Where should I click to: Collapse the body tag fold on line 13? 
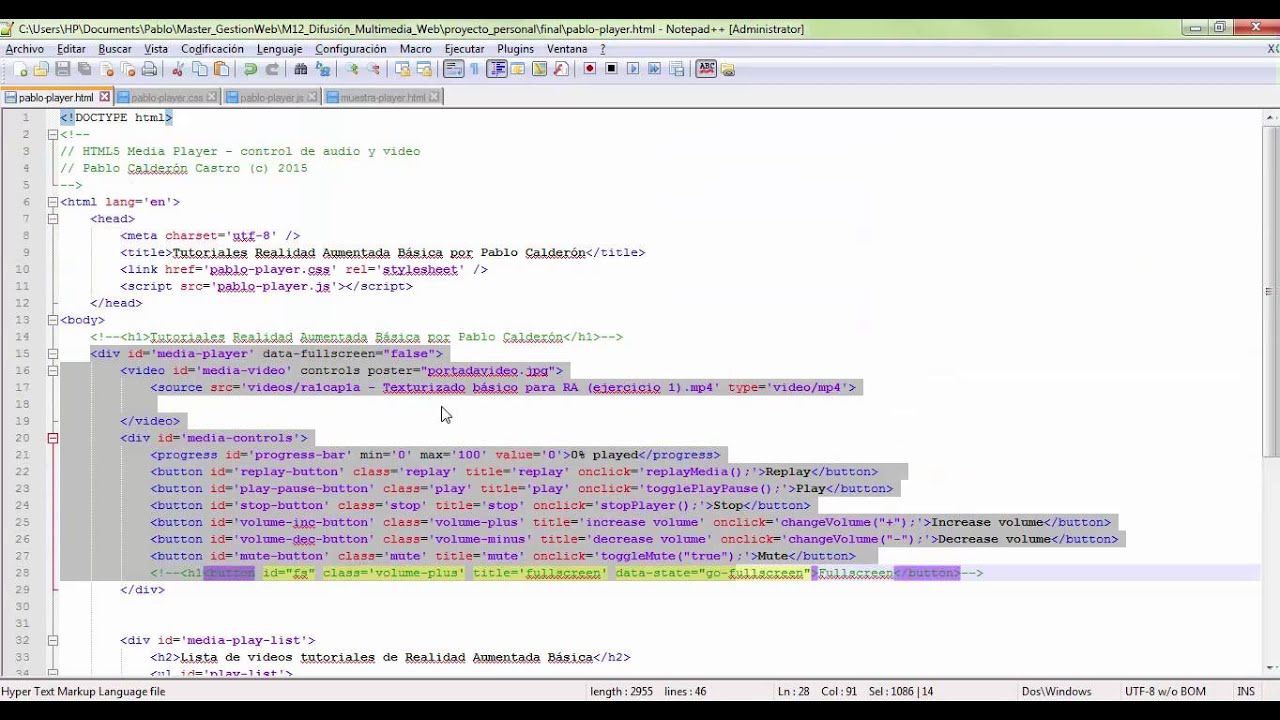pos(53,320)
